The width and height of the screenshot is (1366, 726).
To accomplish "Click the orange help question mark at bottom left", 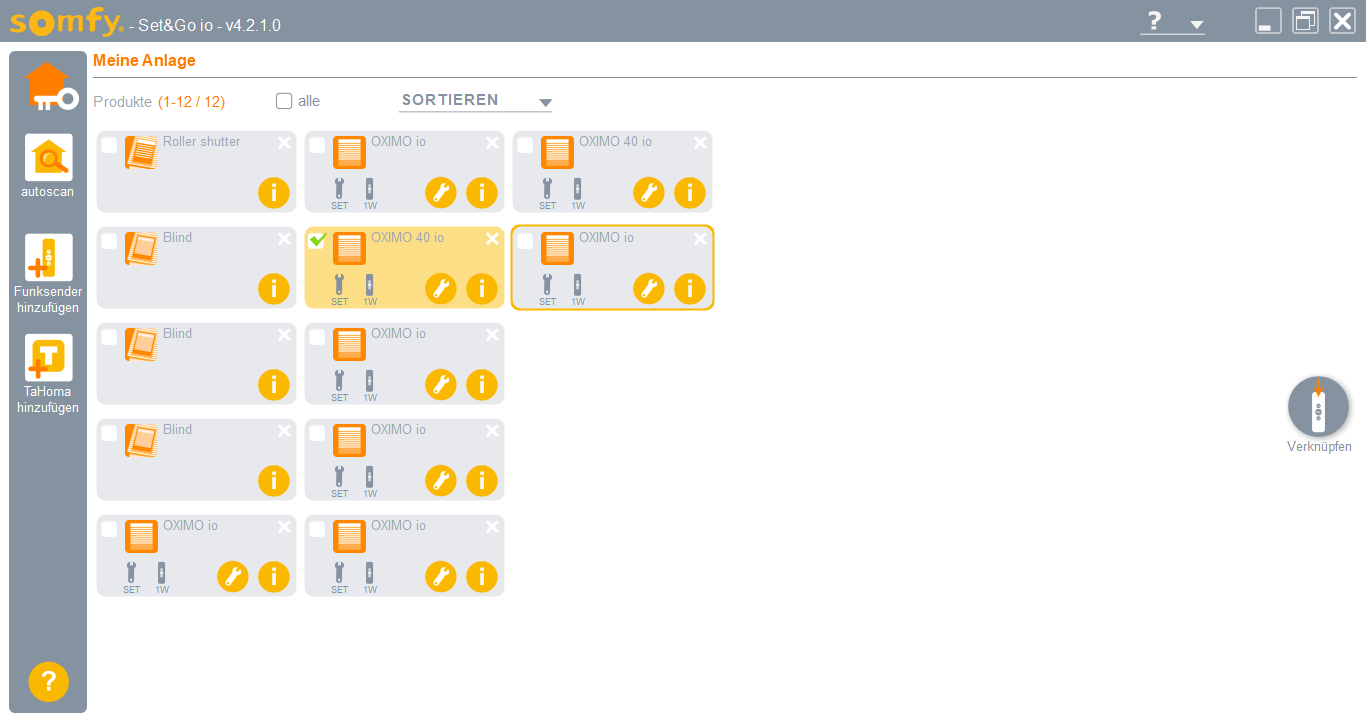I will tap(48, 681).
